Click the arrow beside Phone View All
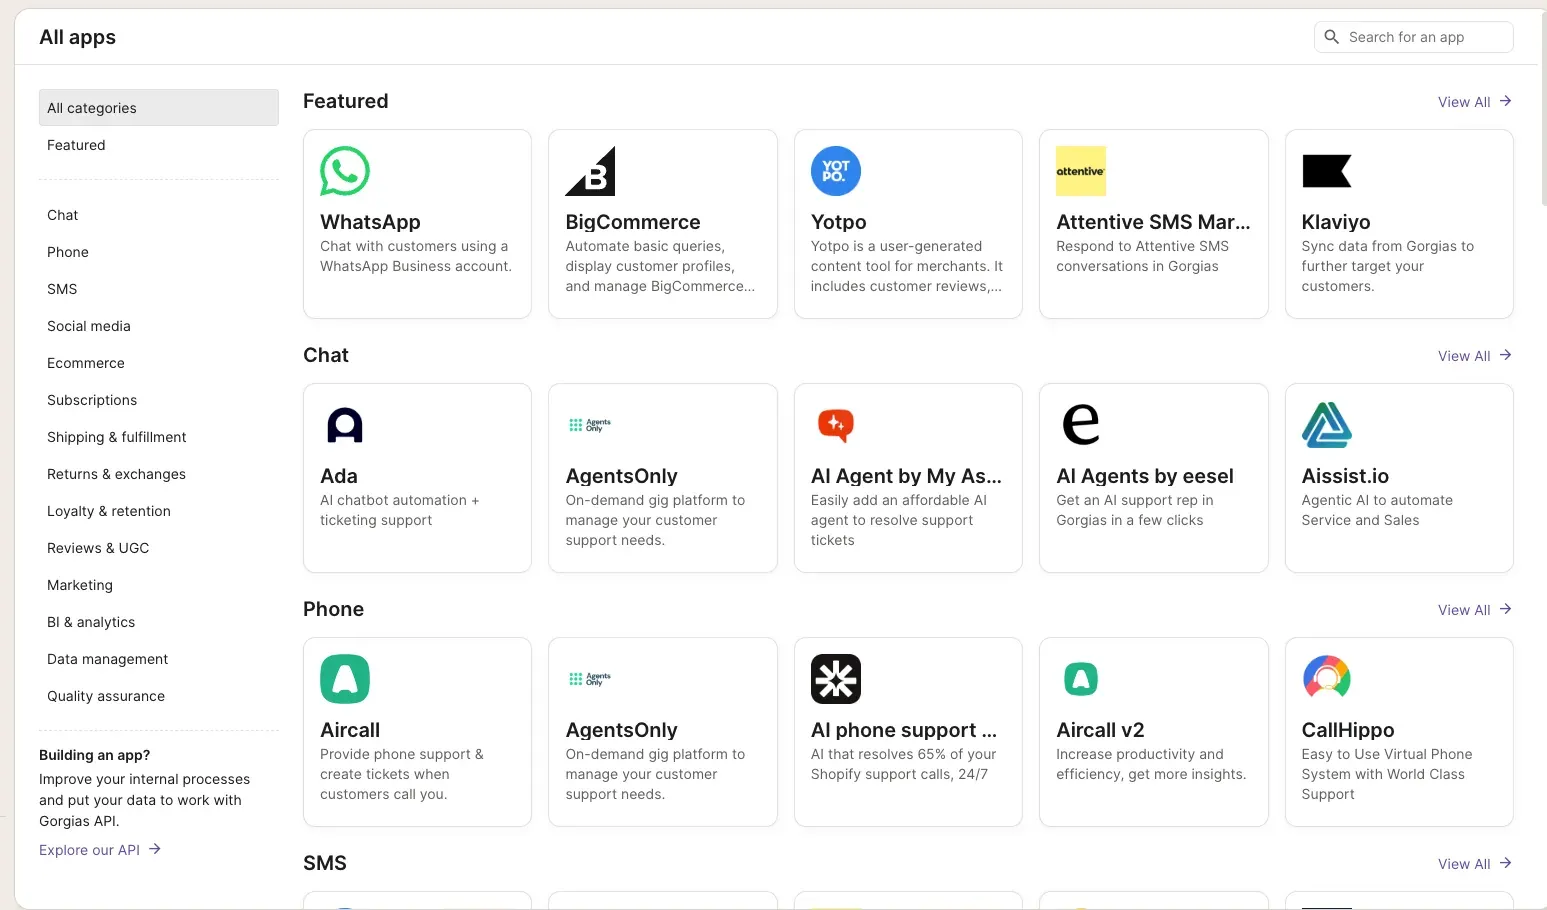 click(x=1505, y=609)
